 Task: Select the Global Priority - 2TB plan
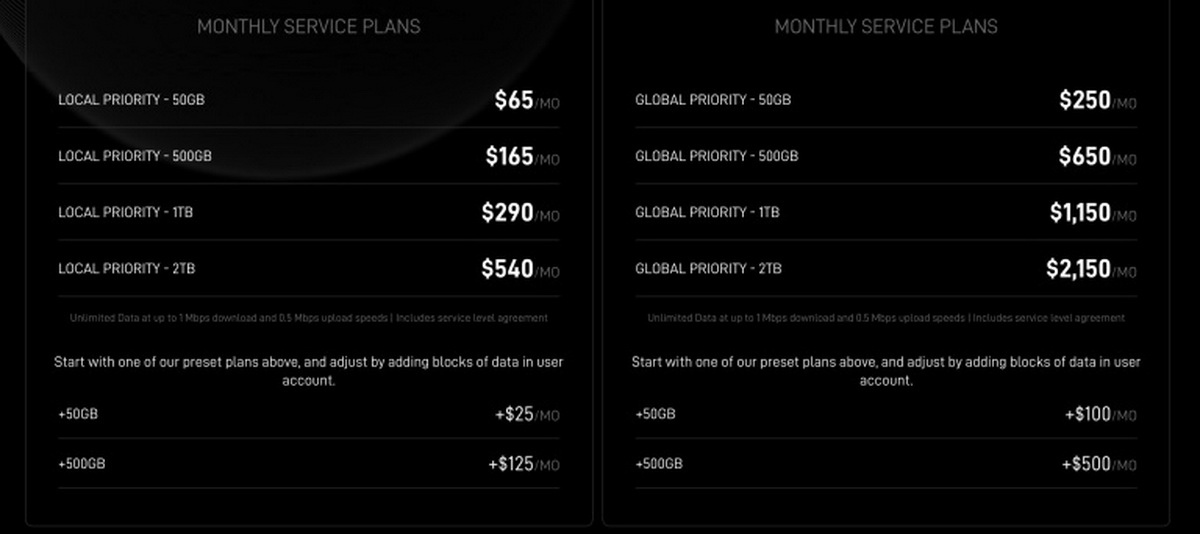708,268
